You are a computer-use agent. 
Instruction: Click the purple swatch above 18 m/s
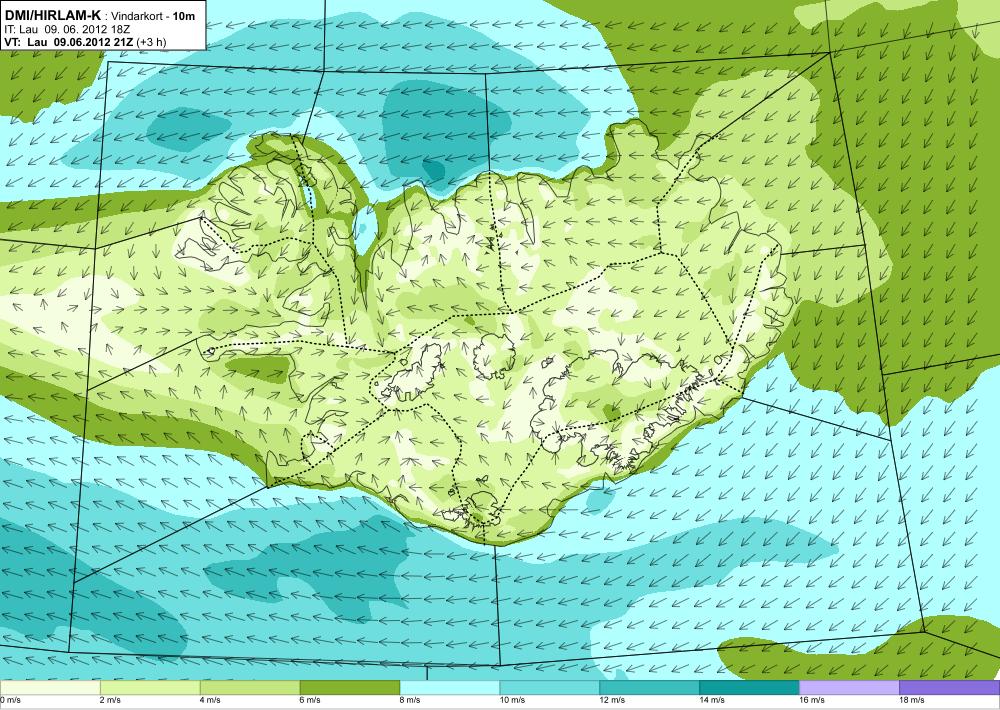(950, 688)
